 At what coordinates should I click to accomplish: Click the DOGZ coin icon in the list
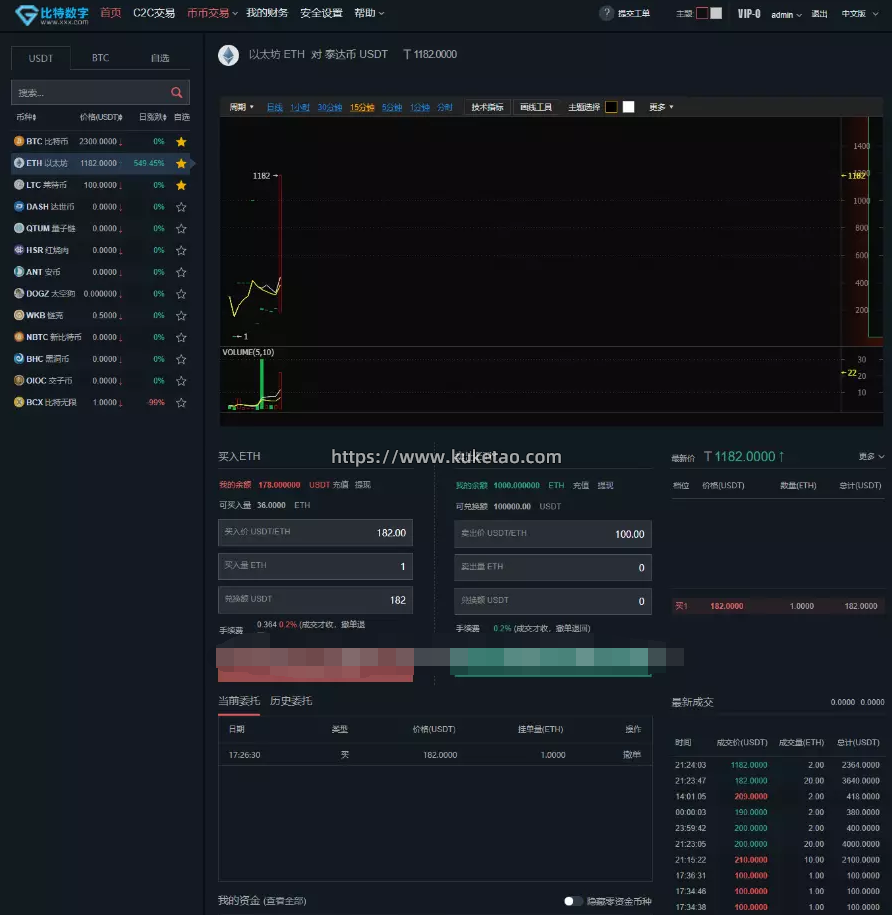18,294
